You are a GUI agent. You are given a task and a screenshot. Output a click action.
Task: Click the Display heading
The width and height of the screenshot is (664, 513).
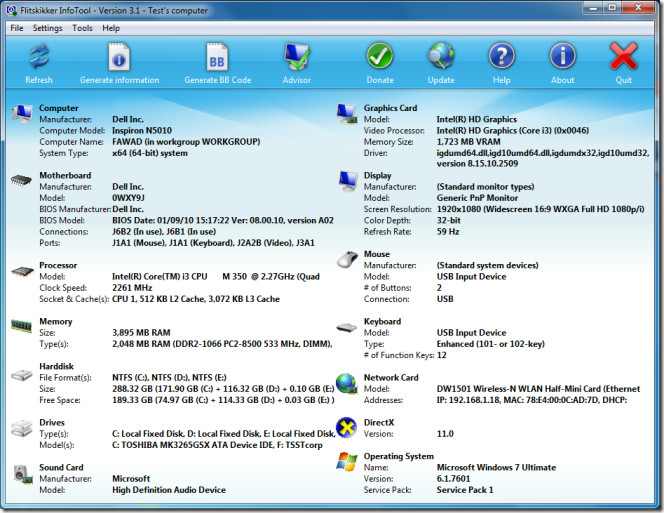[x=377, y=175]
